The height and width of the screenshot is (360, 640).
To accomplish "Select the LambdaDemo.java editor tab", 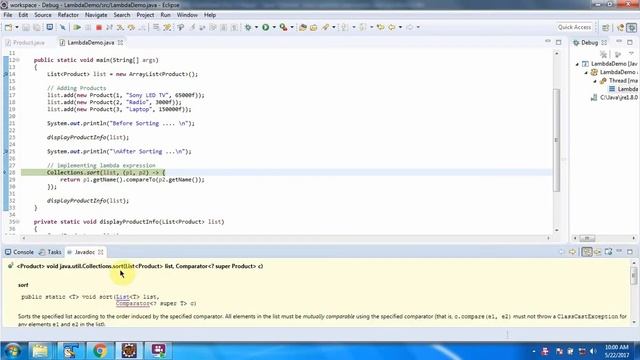I will [91, 42].
